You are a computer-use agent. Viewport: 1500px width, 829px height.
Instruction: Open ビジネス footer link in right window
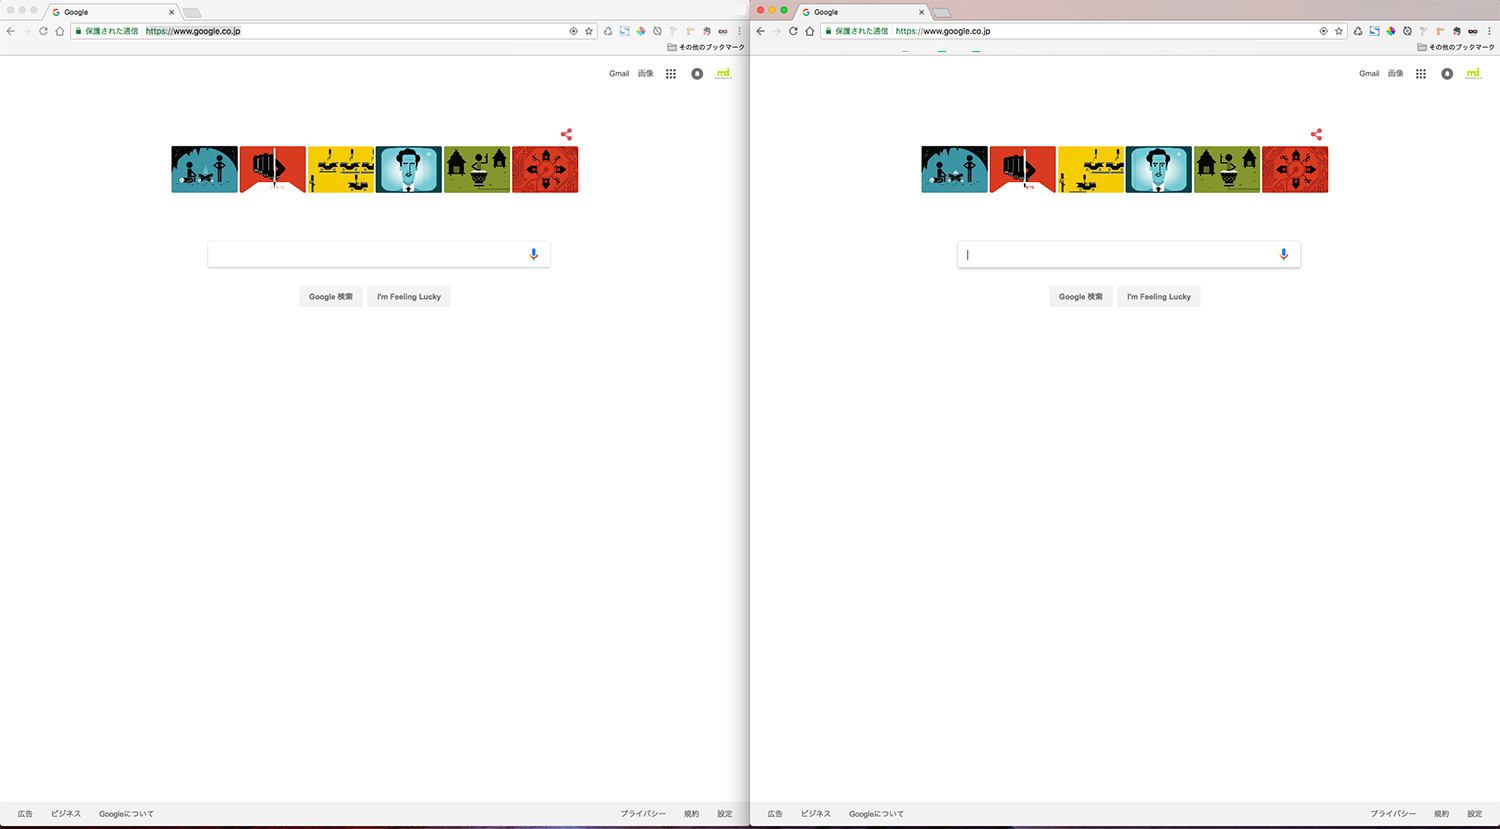pyautogui.click(x=816, y=814)
